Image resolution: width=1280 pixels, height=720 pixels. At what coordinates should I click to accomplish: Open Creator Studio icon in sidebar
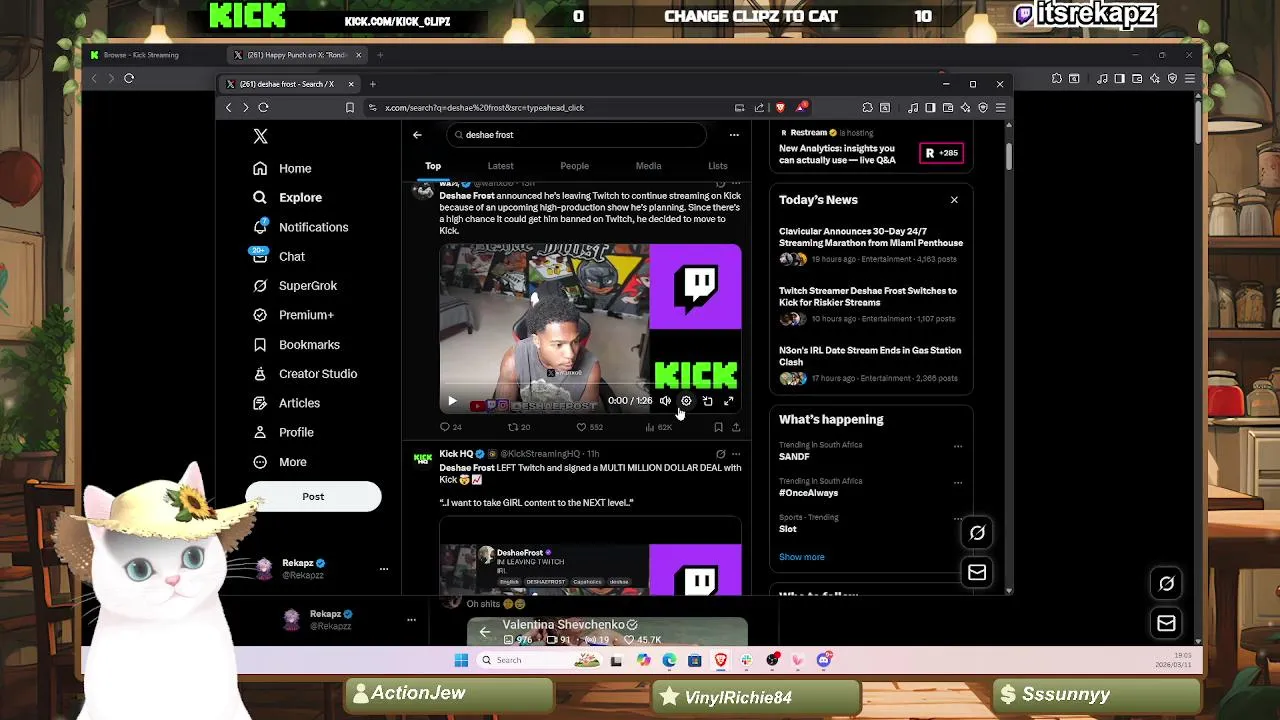(260, 374)
